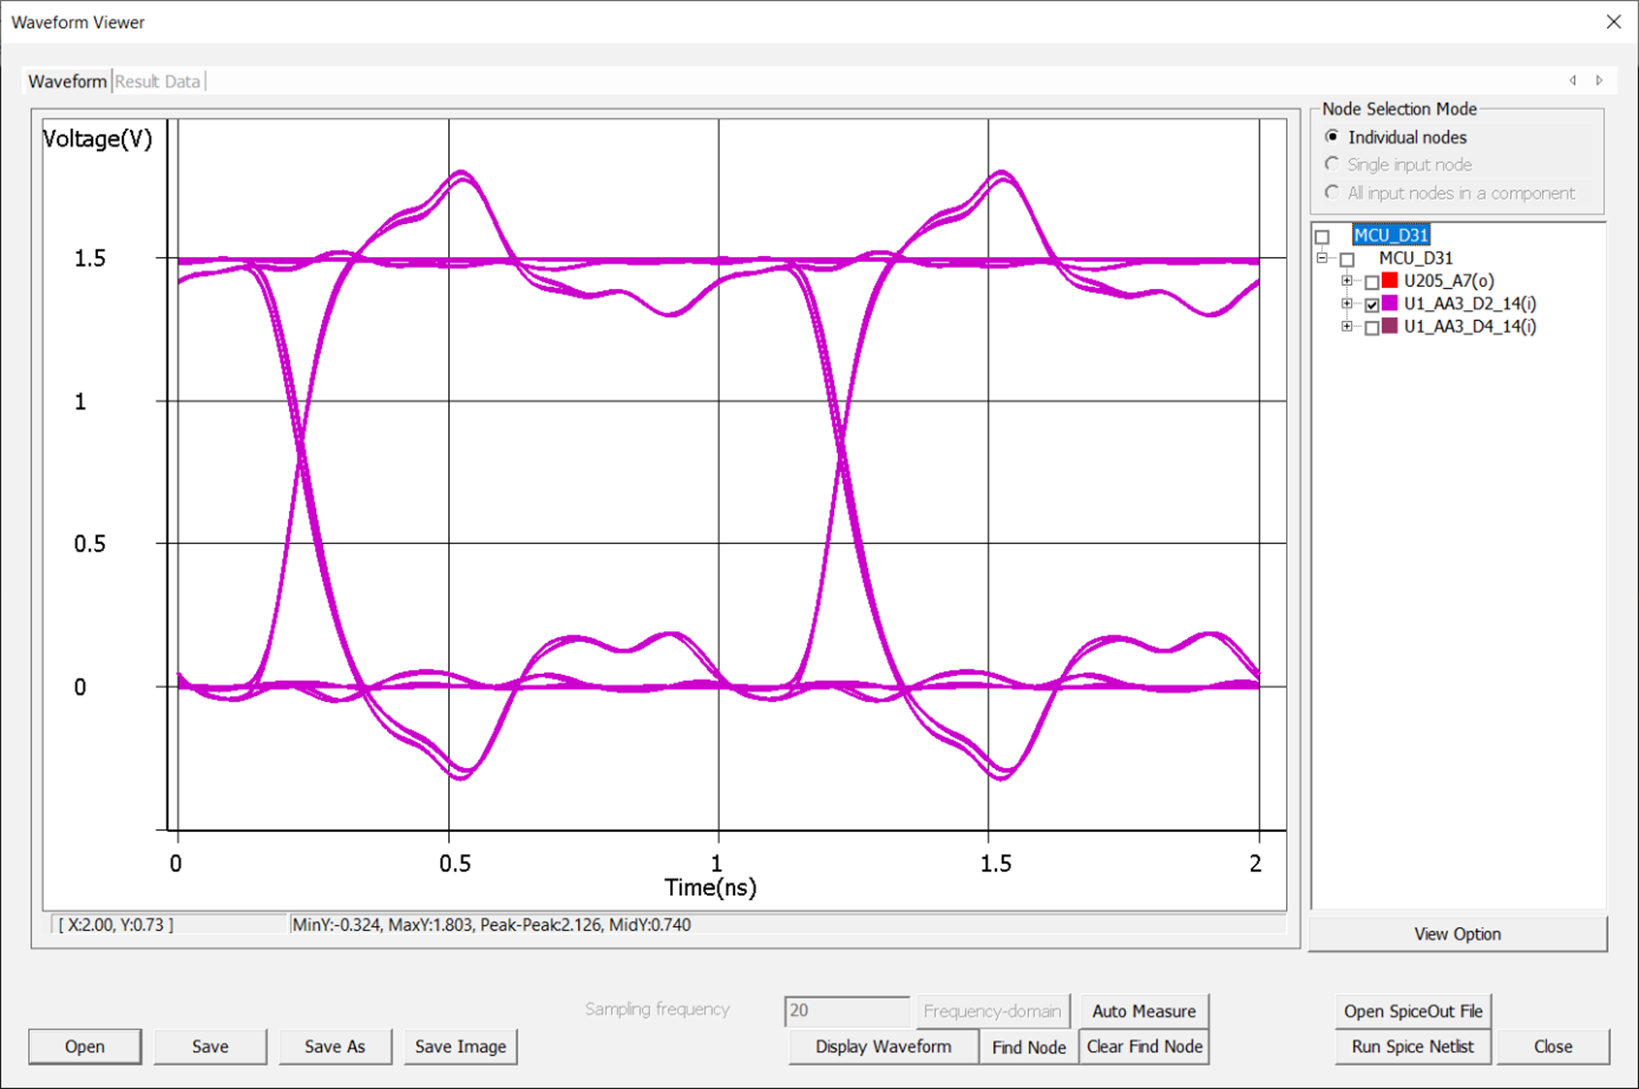This screenshot has height=1089, width=1639.
Task: Click the magenta U1_AA3_D2_14(i) color swatch
Action: (x=1389, y=304)
